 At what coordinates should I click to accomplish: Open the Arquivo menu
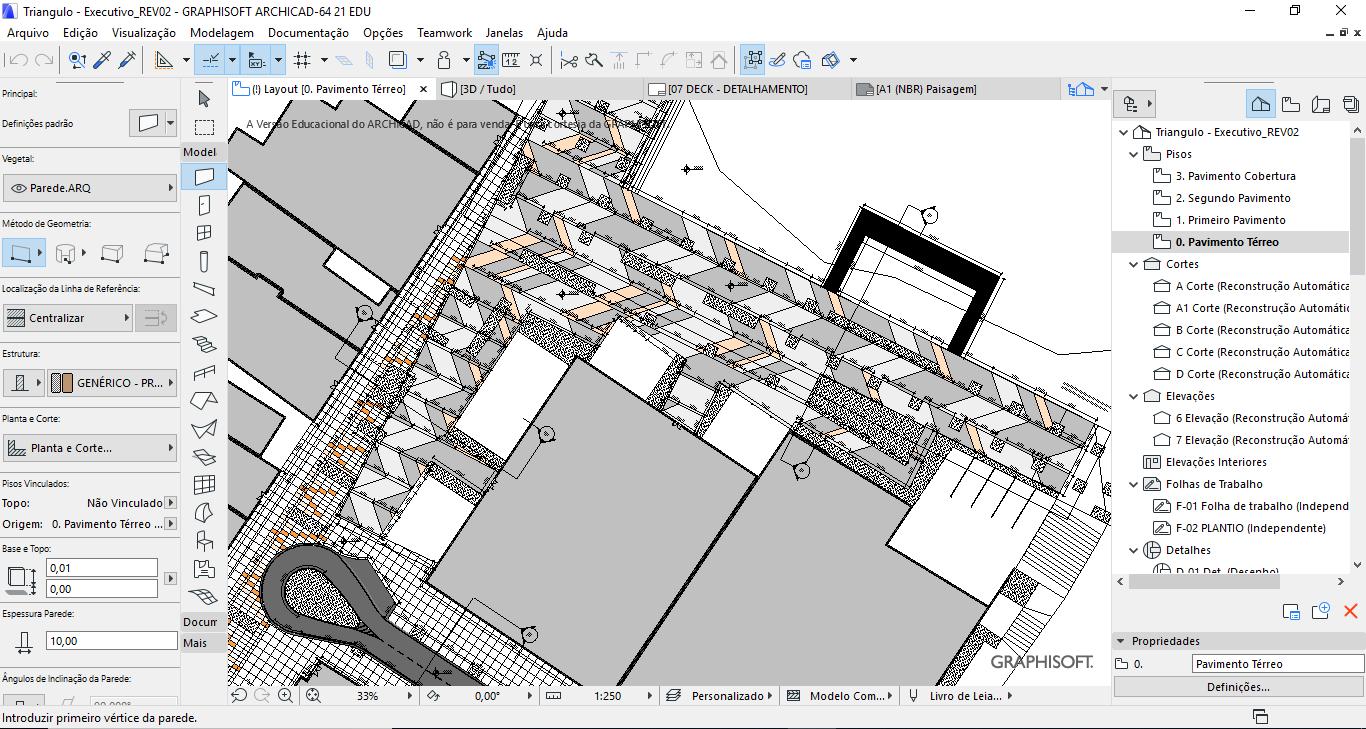28,33
